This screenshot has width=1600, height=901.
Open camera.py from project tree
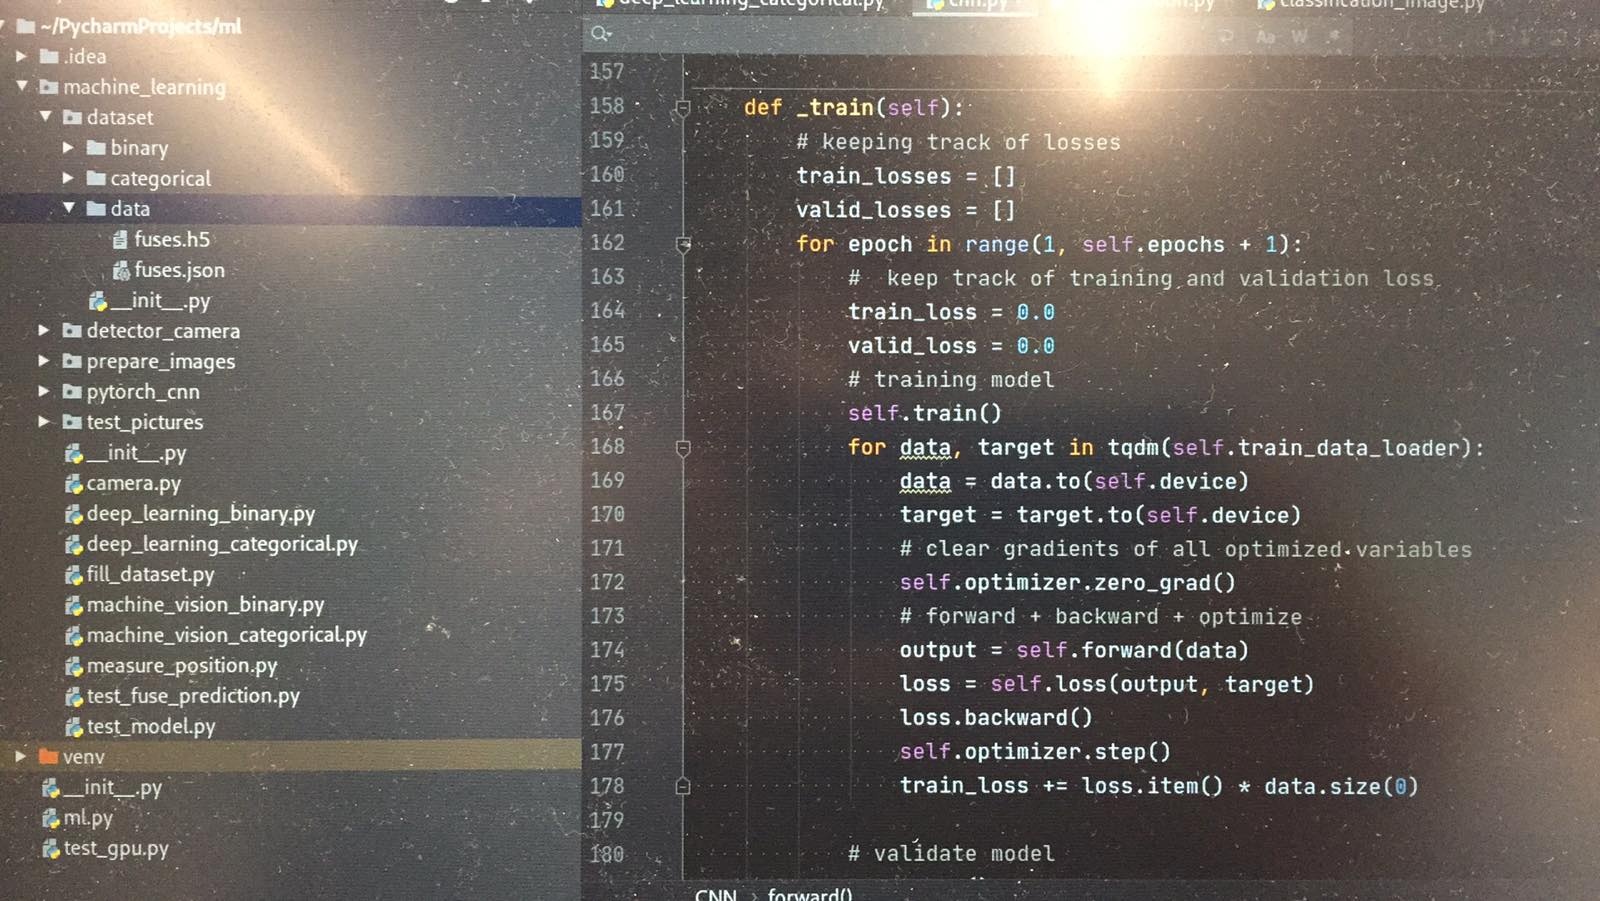point(133,484)
